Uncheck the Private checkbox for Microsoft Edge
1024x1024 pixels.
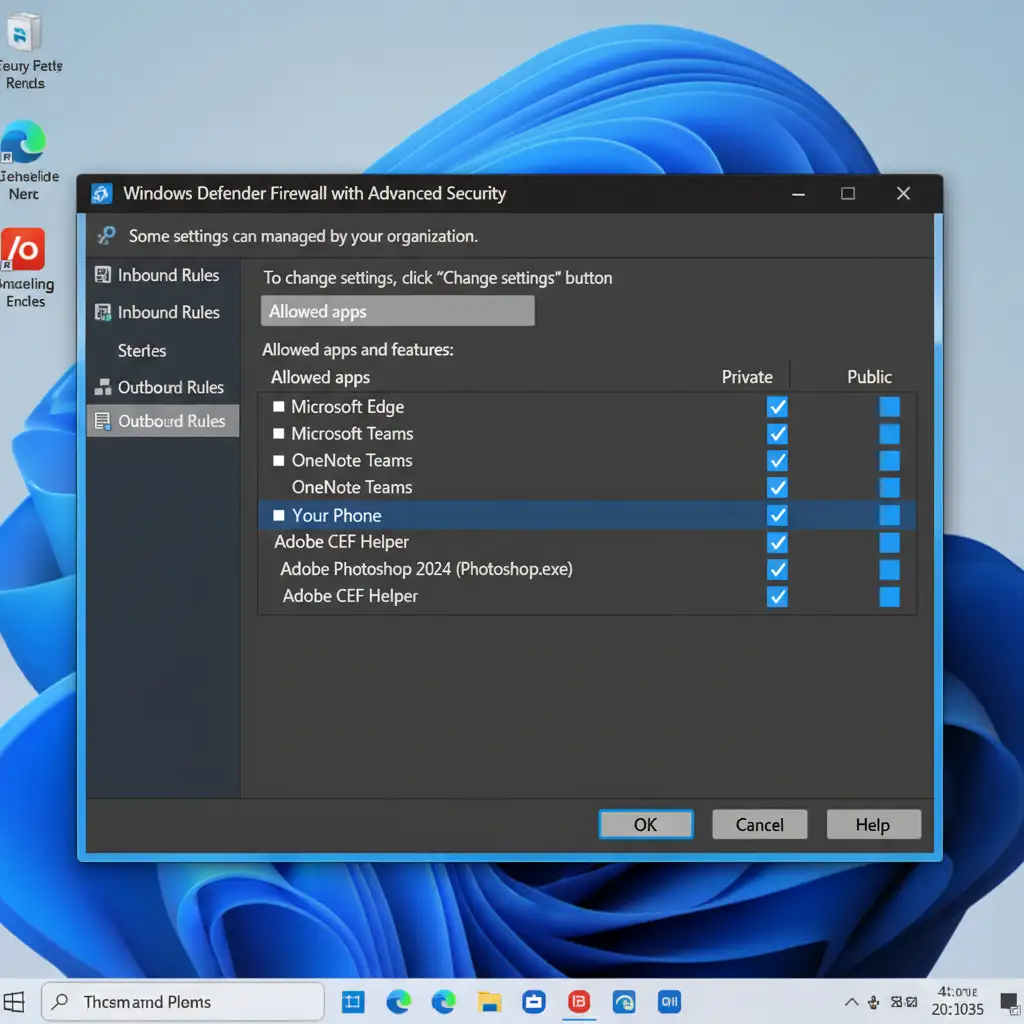[x=776, y=407]
